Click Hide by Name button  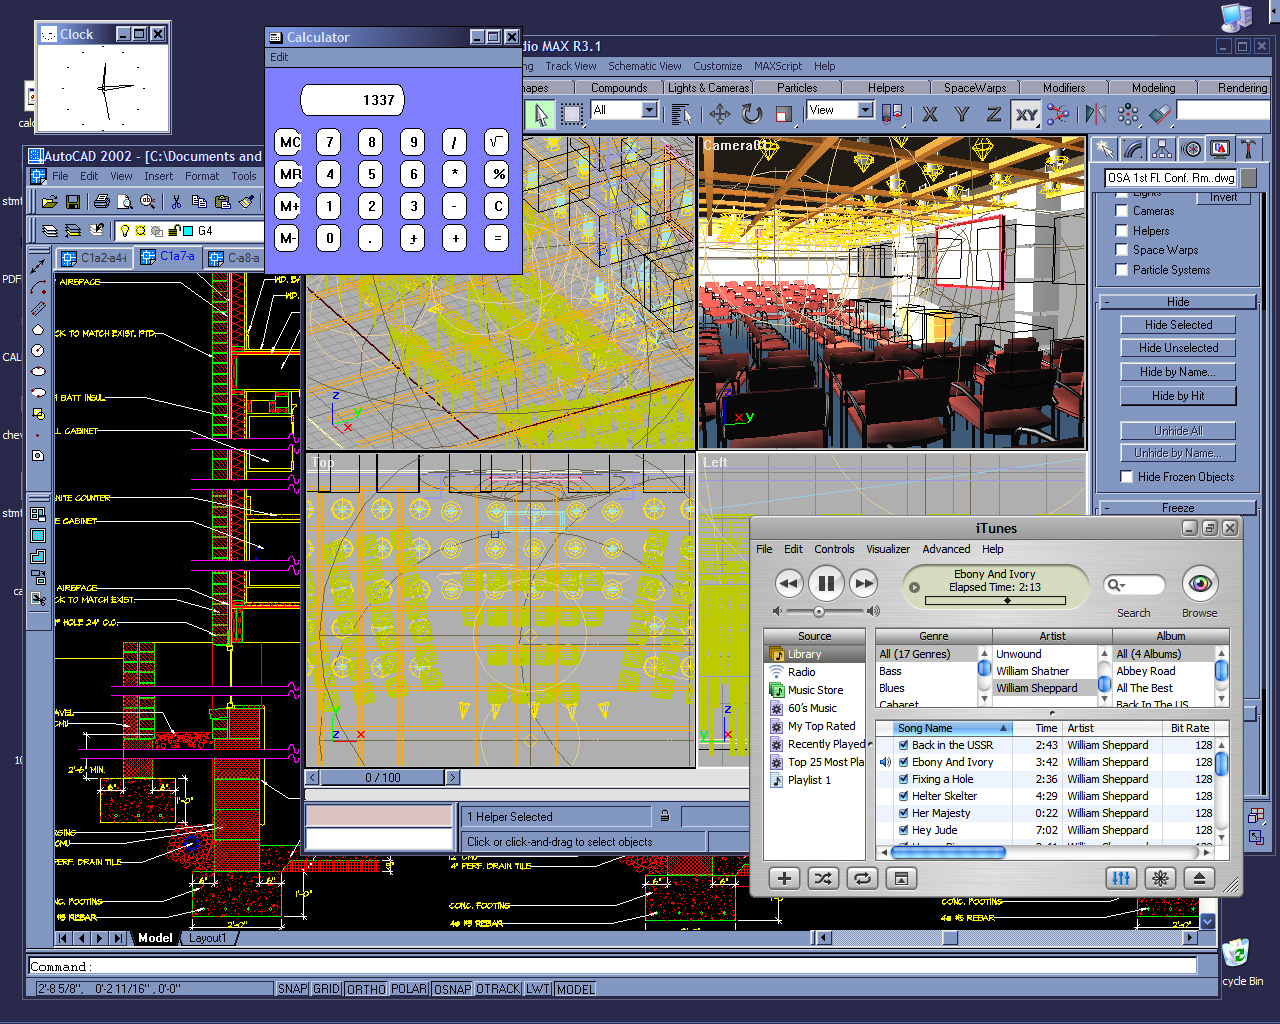click(1178, 372)
